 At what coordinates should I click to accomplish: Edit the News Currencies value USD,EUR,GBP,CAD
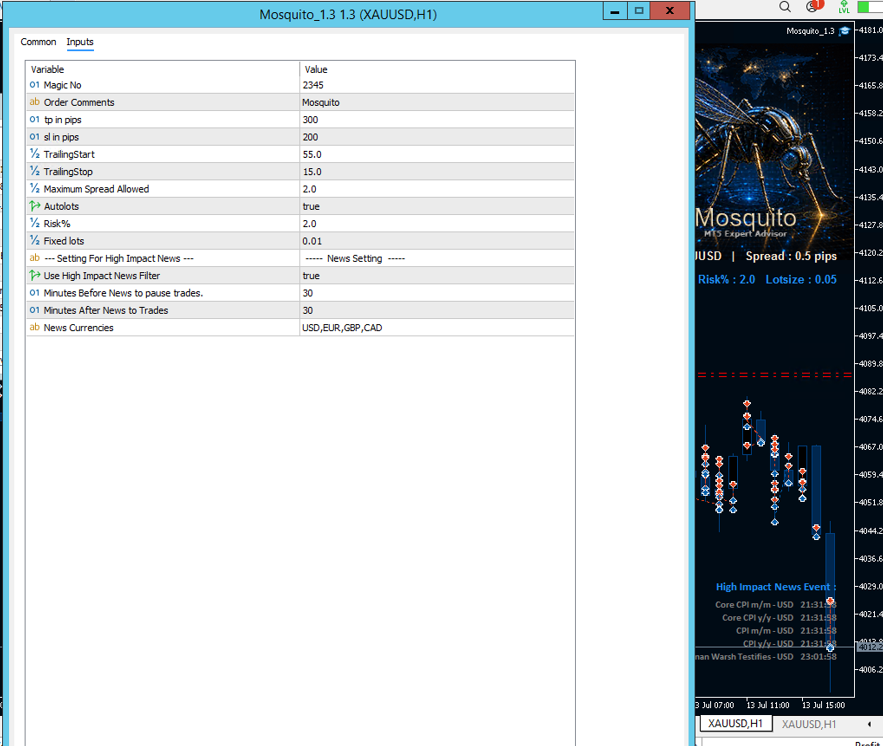(x=437, y=327)
